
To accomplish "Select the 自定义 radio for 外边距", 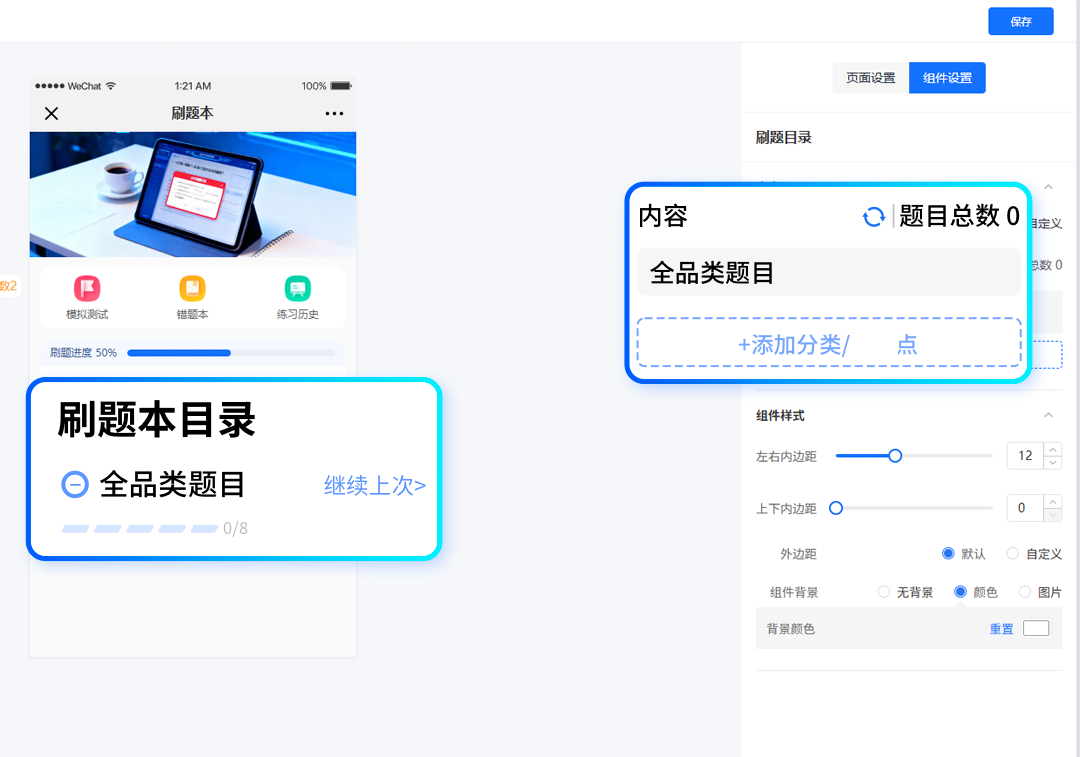I will 1011,553.
